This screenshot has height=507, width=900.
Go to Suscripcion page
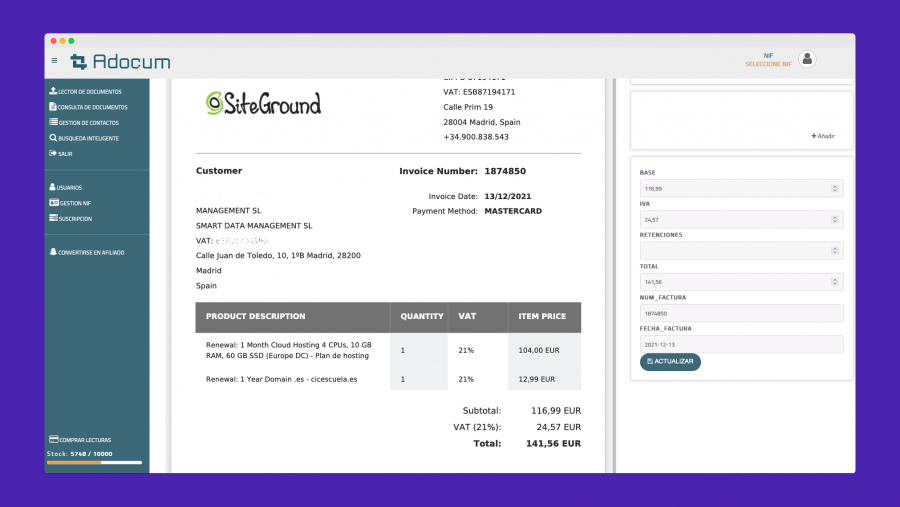point(71,218)
